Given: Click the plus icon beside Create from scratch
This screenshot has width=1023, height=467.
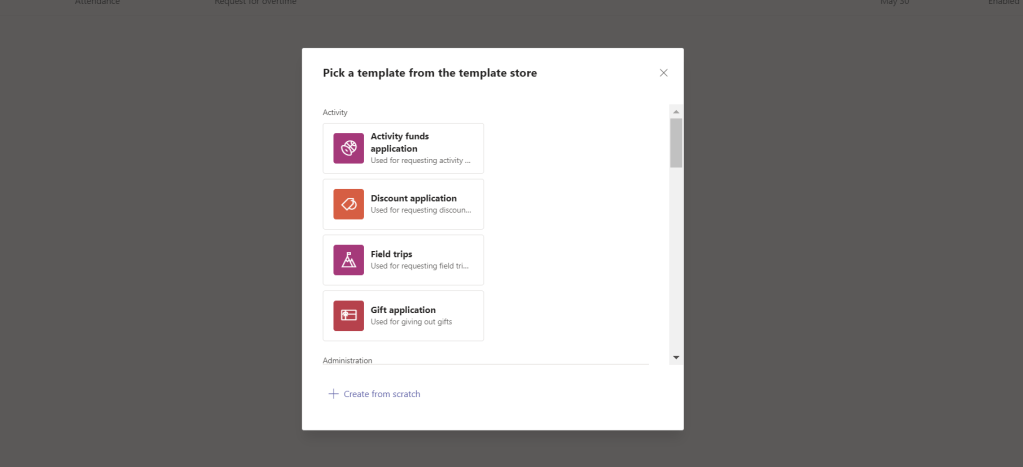Looking at the screenshot, I should coord(334,394).
